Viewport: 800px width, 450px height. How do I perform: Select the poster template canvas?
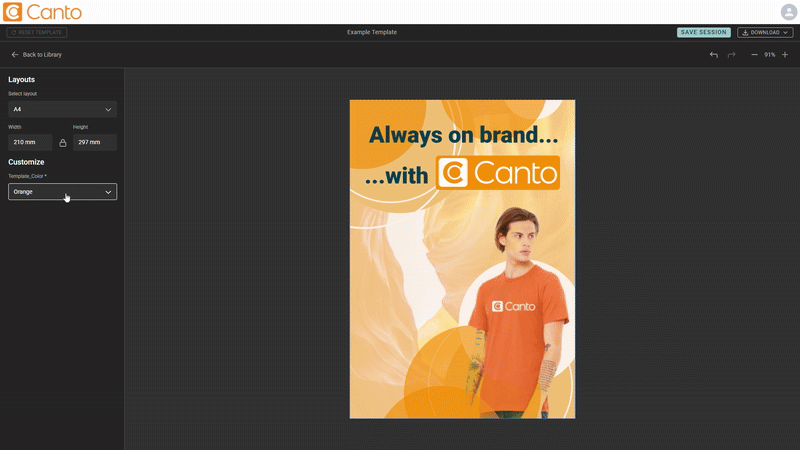click(x=462, y=259)
